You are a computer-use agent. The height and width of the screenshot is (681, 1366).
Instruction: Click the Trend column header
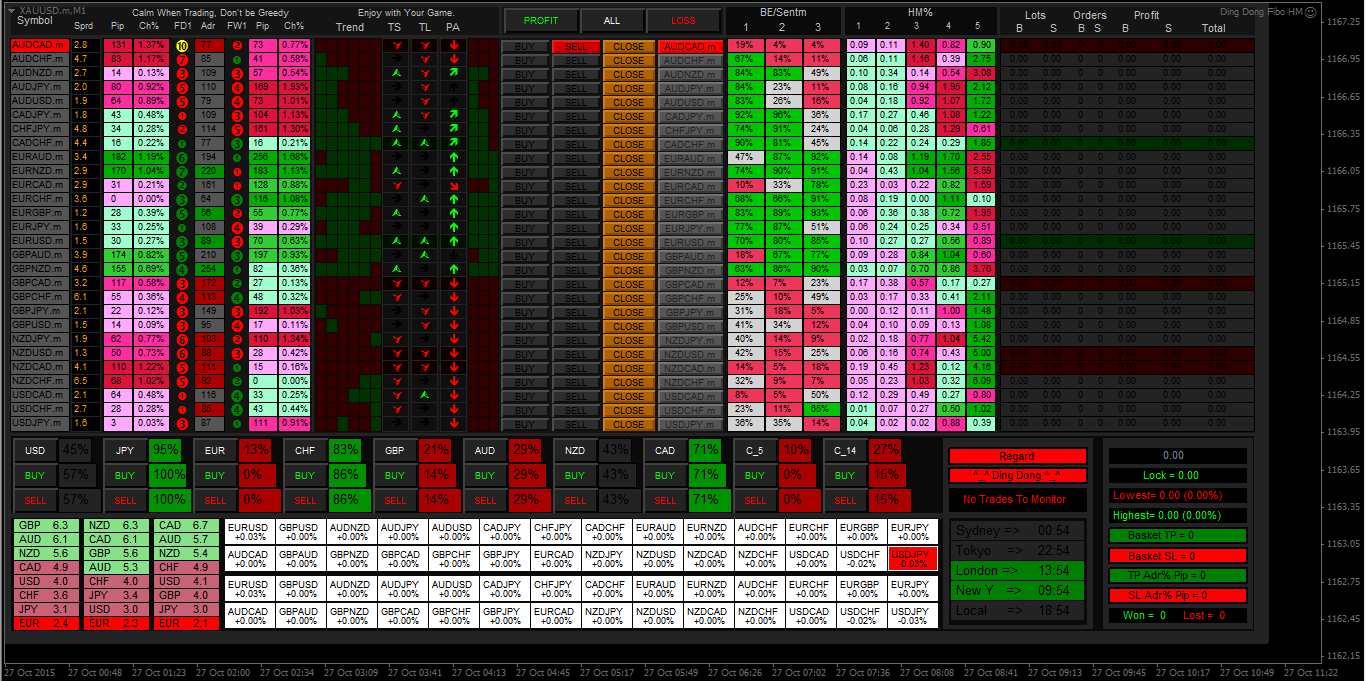click(350, 27)
